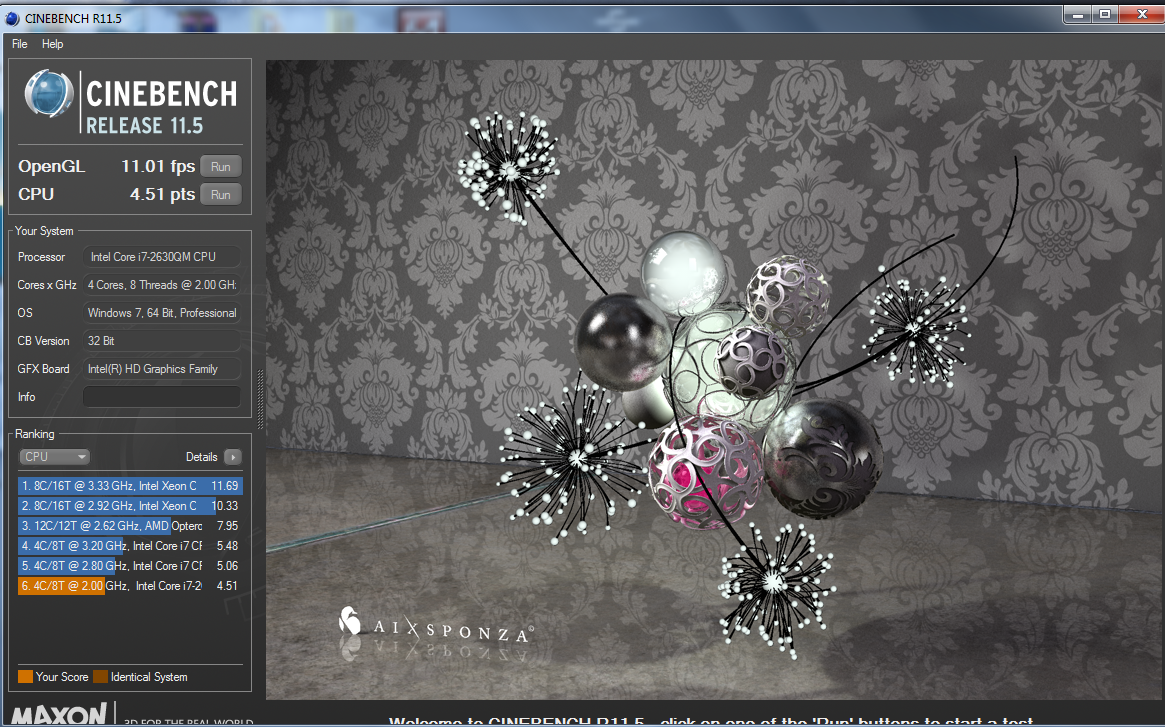Open the File menu
Image resolution: width=1165 pixels, height=727 pixels.
[19, 44]
